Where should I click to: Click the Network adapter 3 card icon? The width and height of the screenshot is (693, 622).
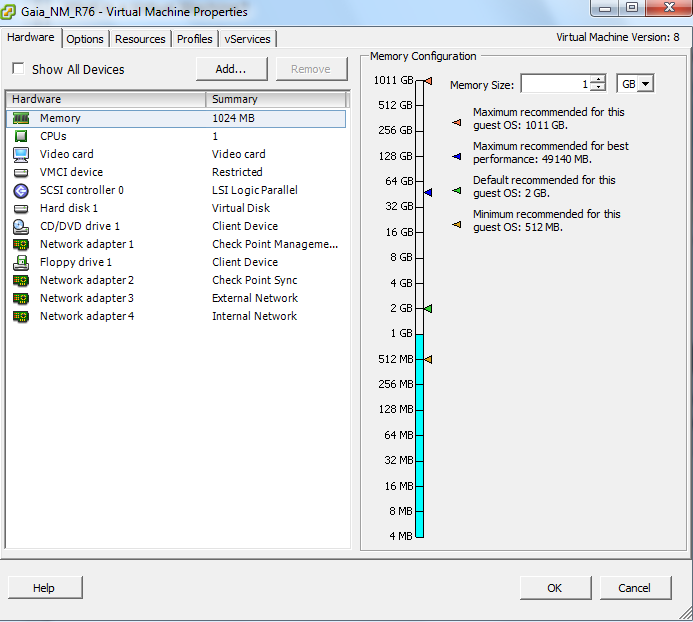pos(21,298)
